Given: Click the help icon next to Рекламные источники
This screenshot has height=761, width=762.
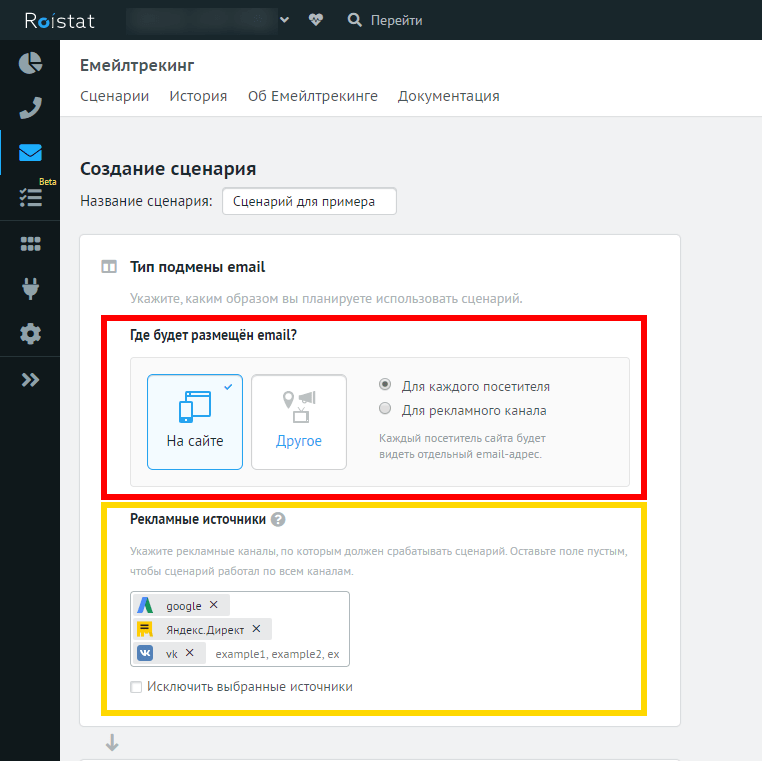Looking at the screenshot, I should pos(278,519).
